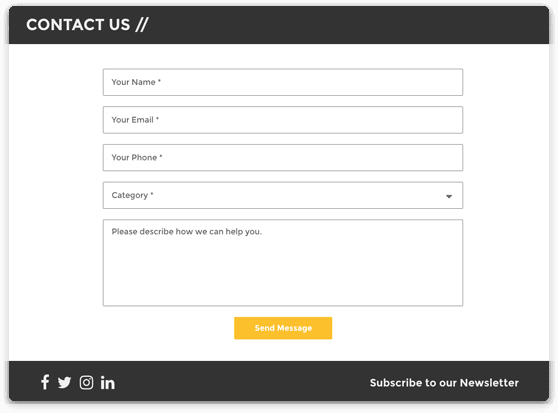Click the Twitter bird icon
Viewport: 558px width, 413px height.
pos(64,382)
